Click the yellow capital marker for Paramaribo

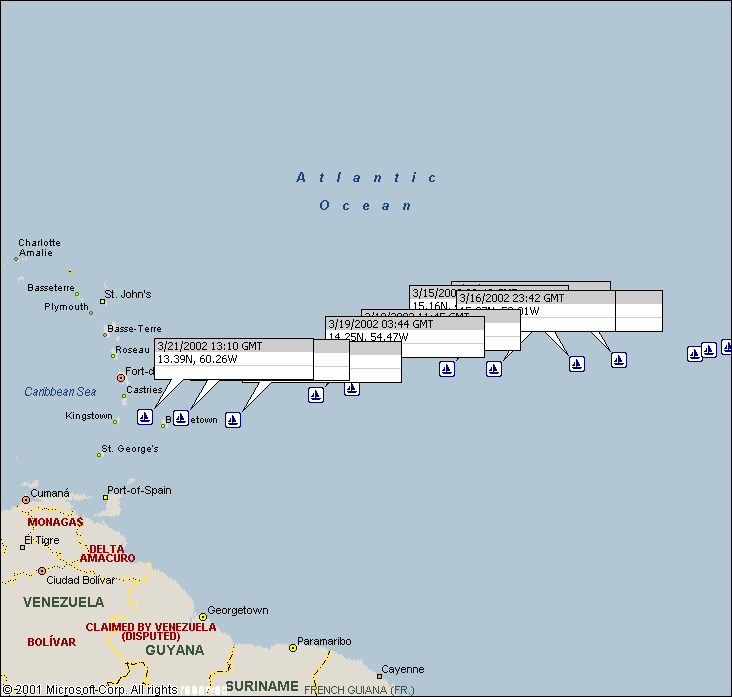click(x=293, y=648)
